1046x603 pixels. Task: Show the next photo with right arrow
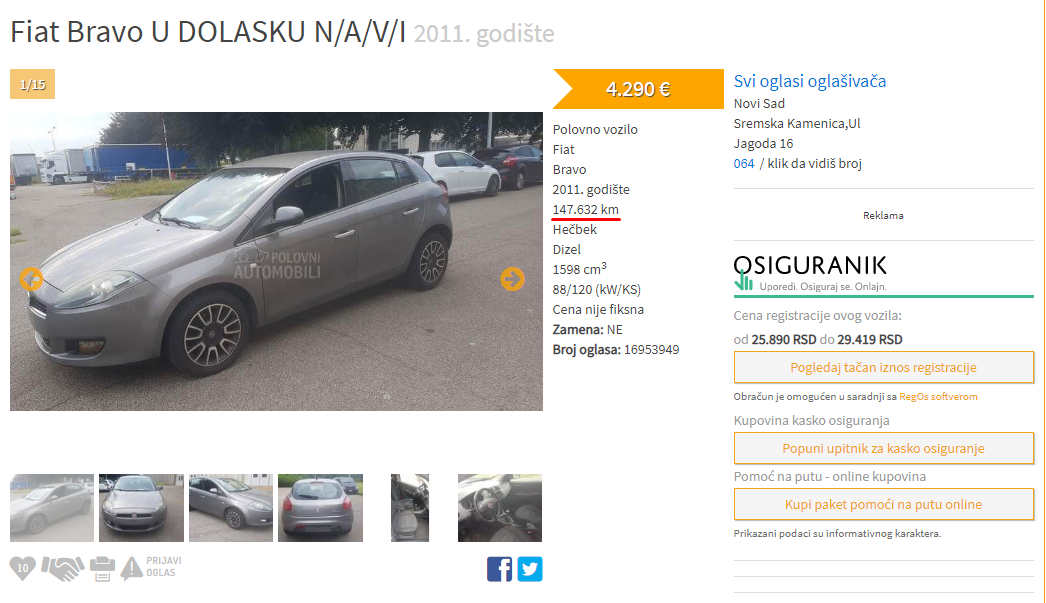click(512, 279)
